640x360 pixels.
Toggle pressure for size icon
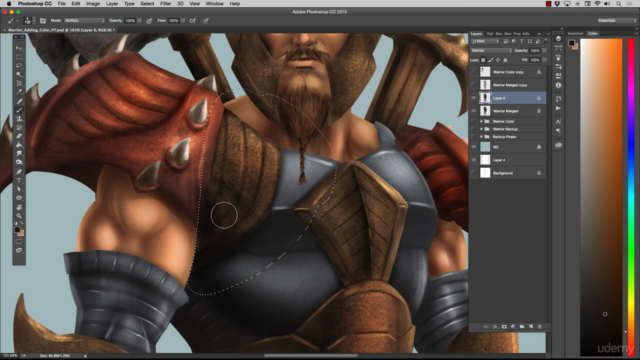pos(206,20)
